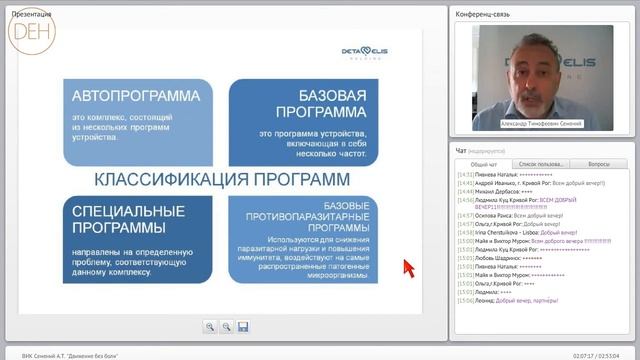640x360 pixels.
Task: Select the БАЗОВЫЕ ПРОТИВОПАРАЗИТАРНЫЕ ПРОГРАММЫ box
Action: tap(303, 240)
